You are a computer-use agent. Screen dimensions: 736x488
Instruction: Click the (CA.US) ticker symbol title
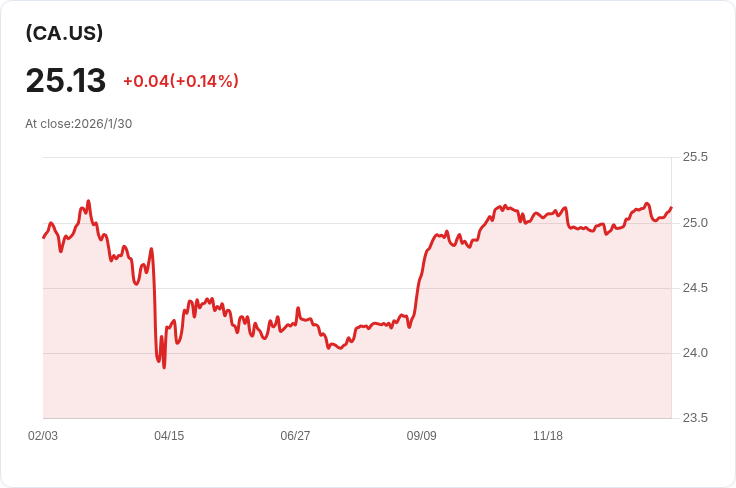pos(64,33)
